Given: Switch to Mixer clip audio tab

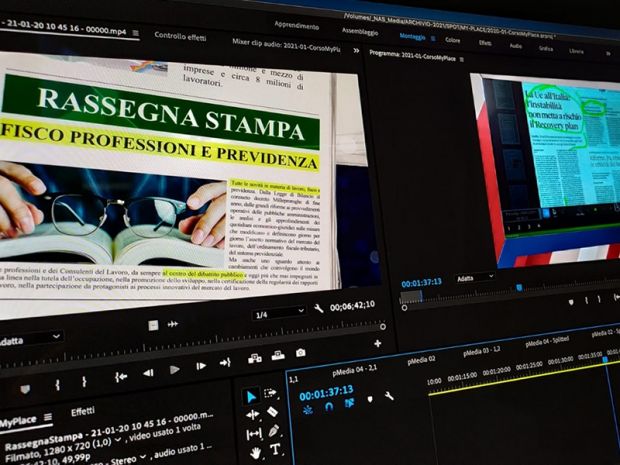Looking at the screenshot, I should coord(286,45).
